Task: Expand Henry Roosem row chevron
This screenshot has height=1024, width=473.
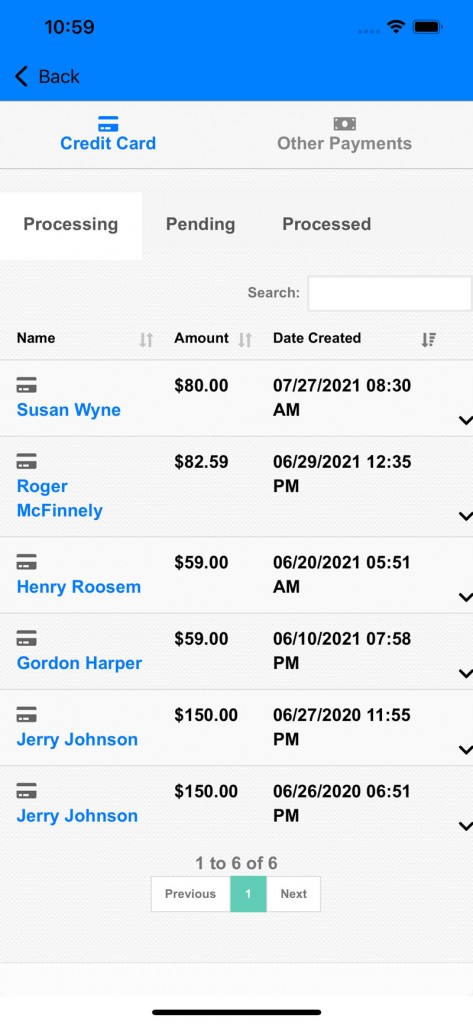Action: [465, 597]
